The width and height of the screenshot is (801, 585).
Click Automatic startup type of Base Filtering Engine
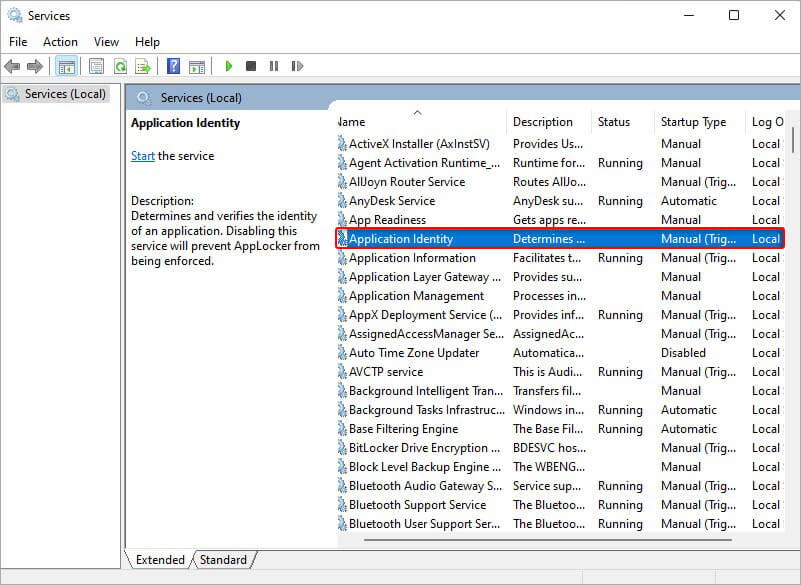(689, 429)
